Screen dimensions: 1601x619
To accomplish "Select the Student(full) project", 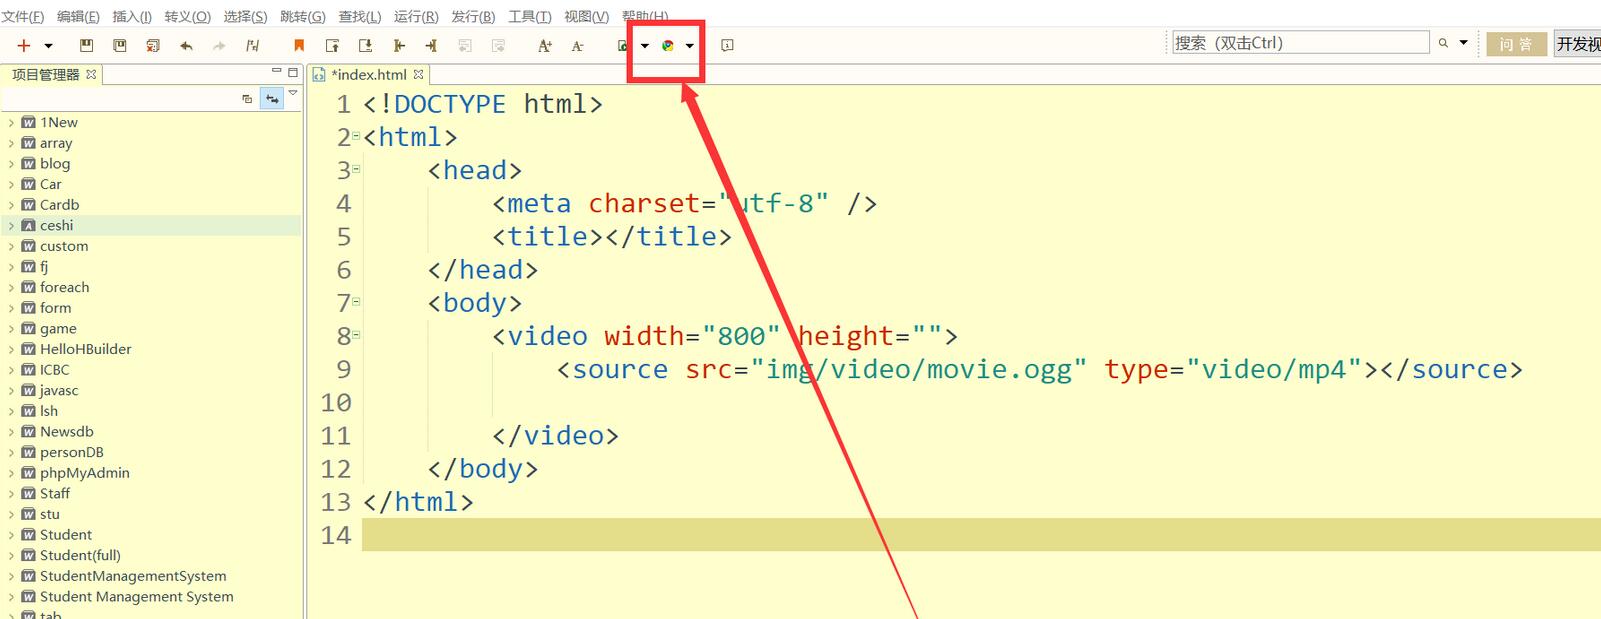I will 80,556.
